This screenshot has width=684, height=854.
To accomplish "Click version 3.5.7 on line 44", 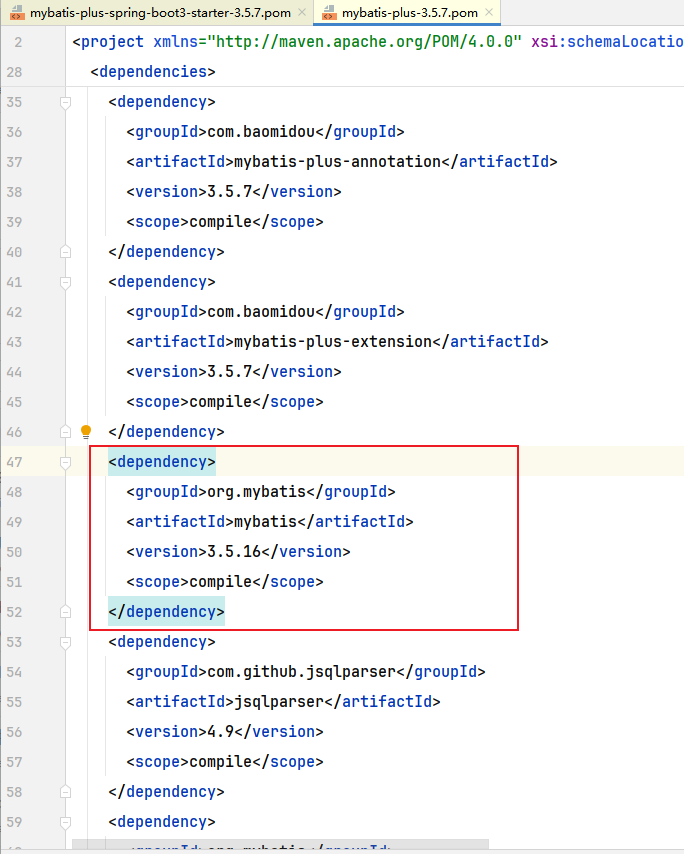I will click(x=230, y=372).
